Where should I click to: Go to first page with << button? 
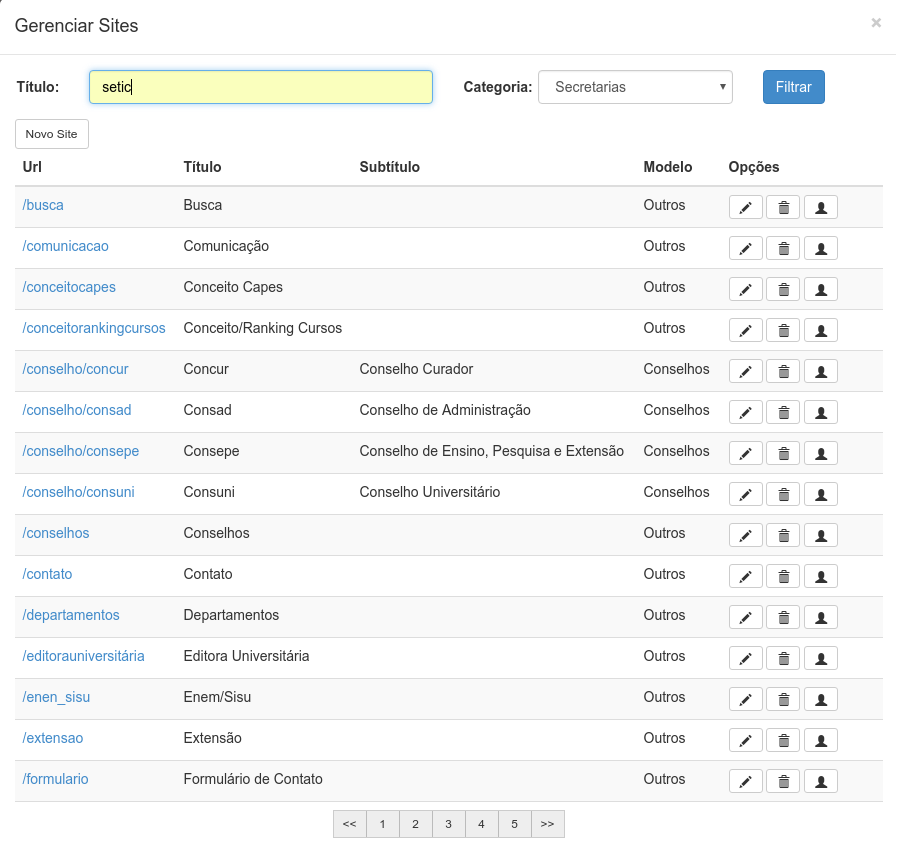tap(350, 824)
